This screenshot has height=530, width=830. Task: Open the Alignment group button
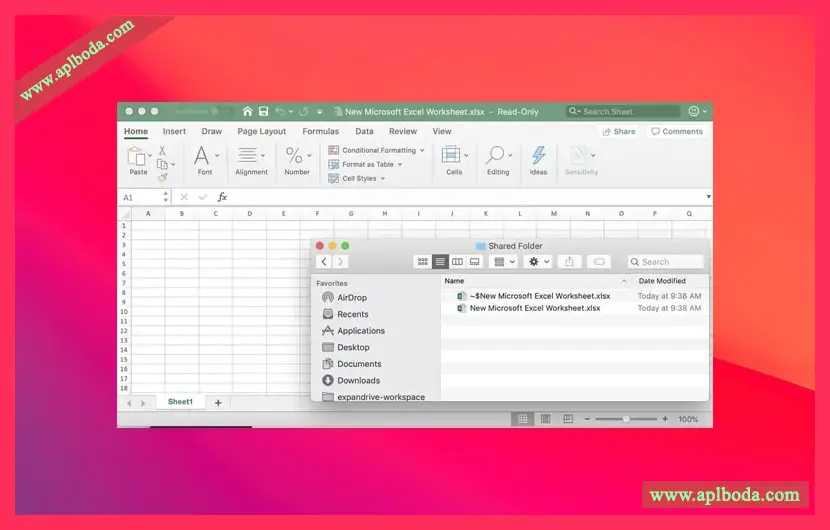(251, 160)
